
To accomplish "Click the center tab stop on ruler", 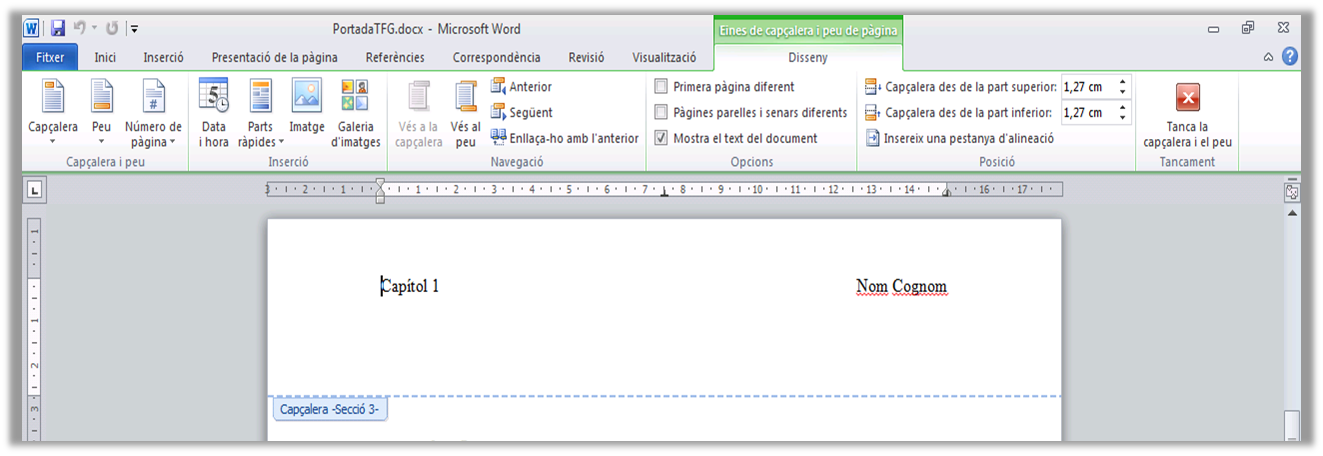I will coord(664,192).
